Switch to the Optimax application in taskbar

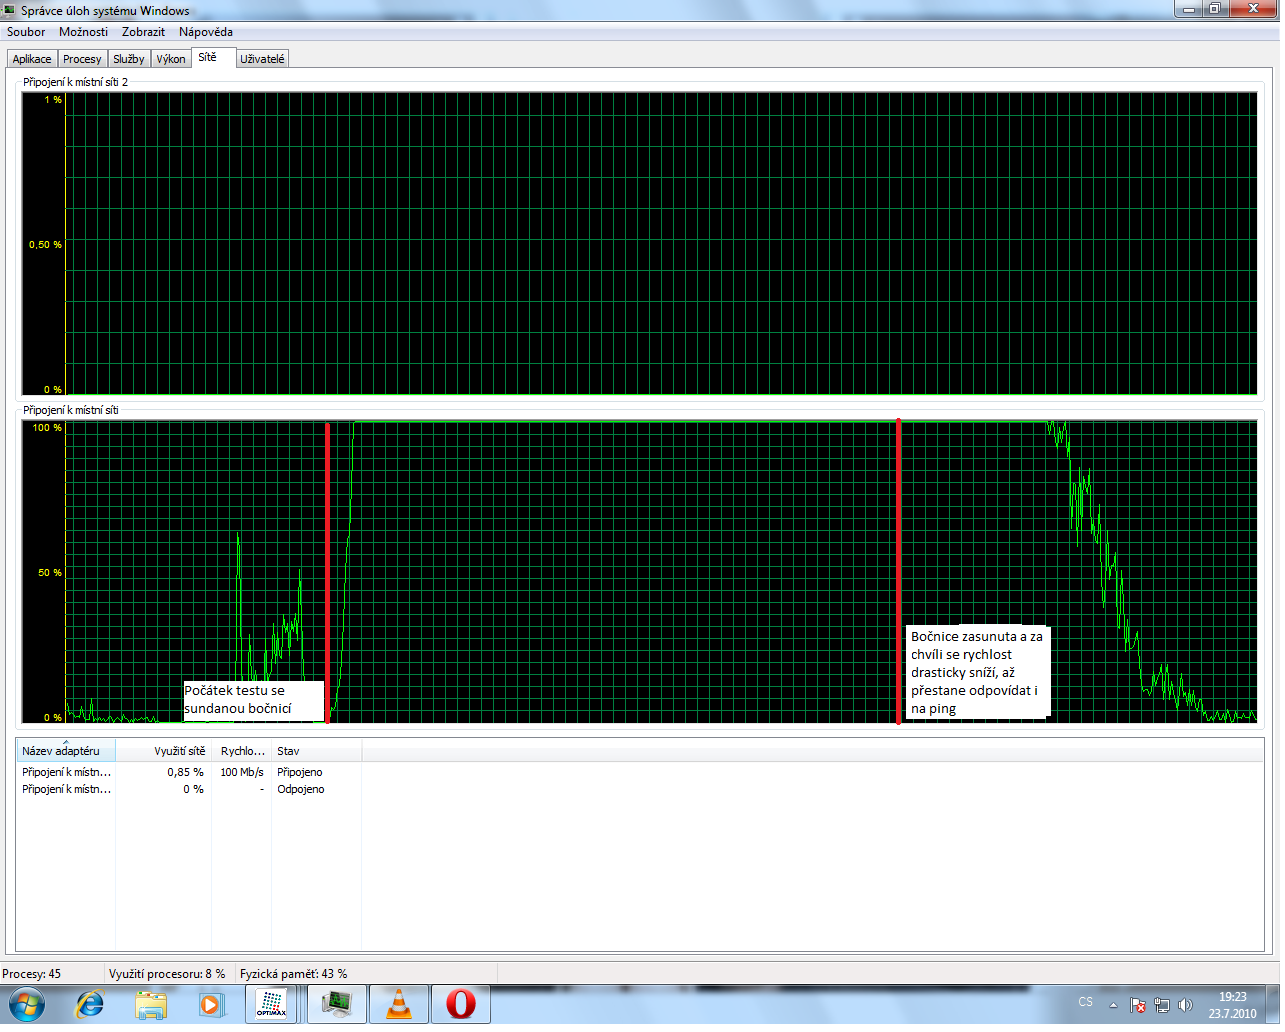(x=272, y=1004)
